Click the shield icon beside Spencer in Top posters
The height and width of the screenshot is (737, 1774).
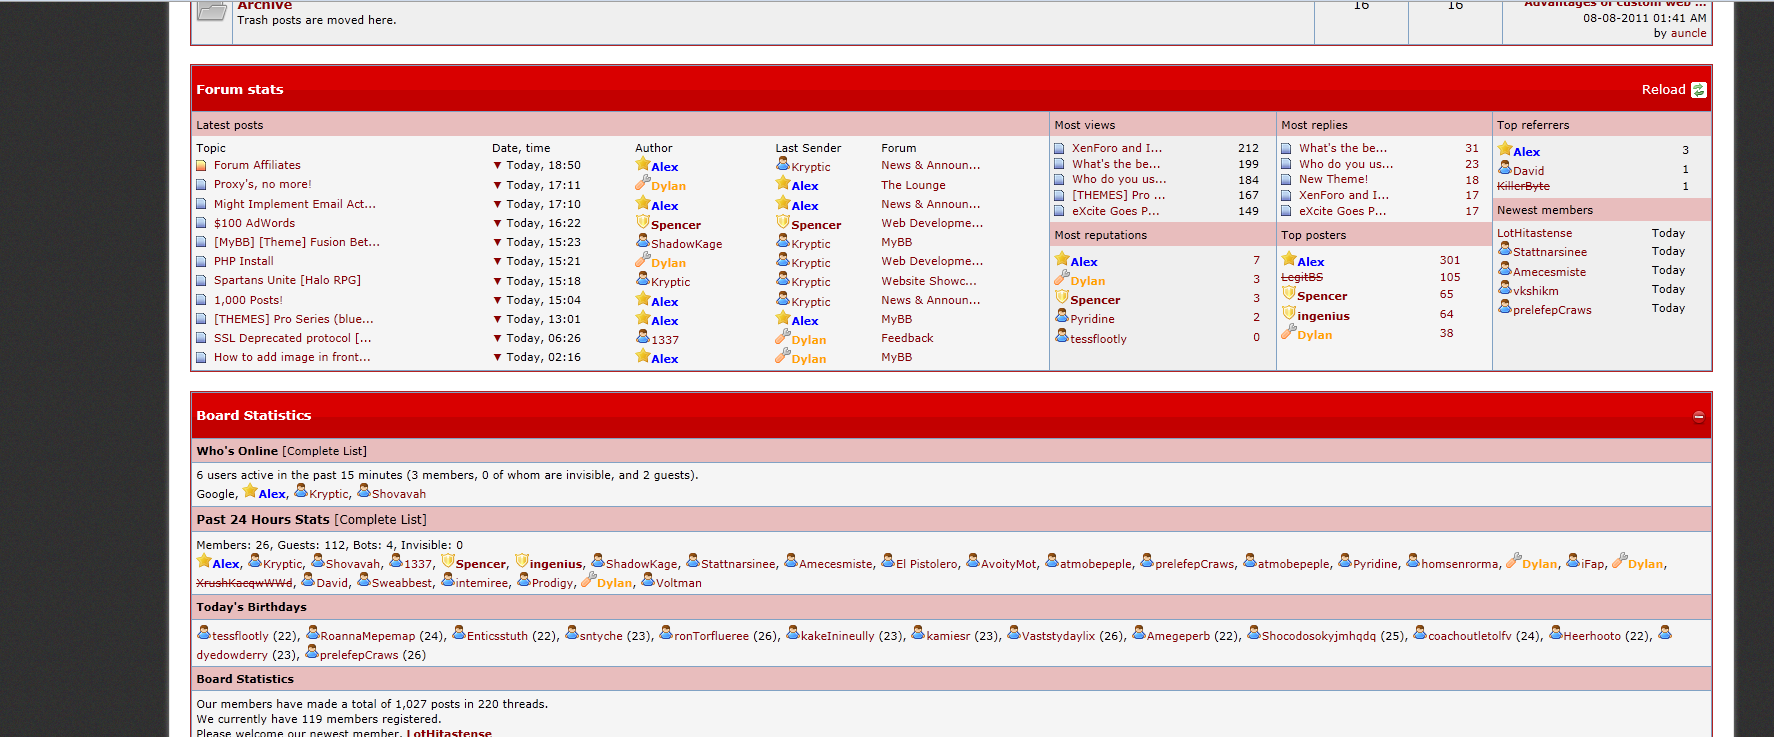pos(1289,294)
